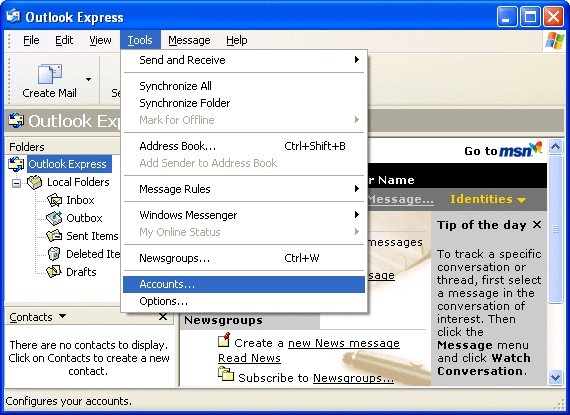Select Accounts... in the Tools menu
This screenshot has width=570, height=415.
(x=244, y=284)
